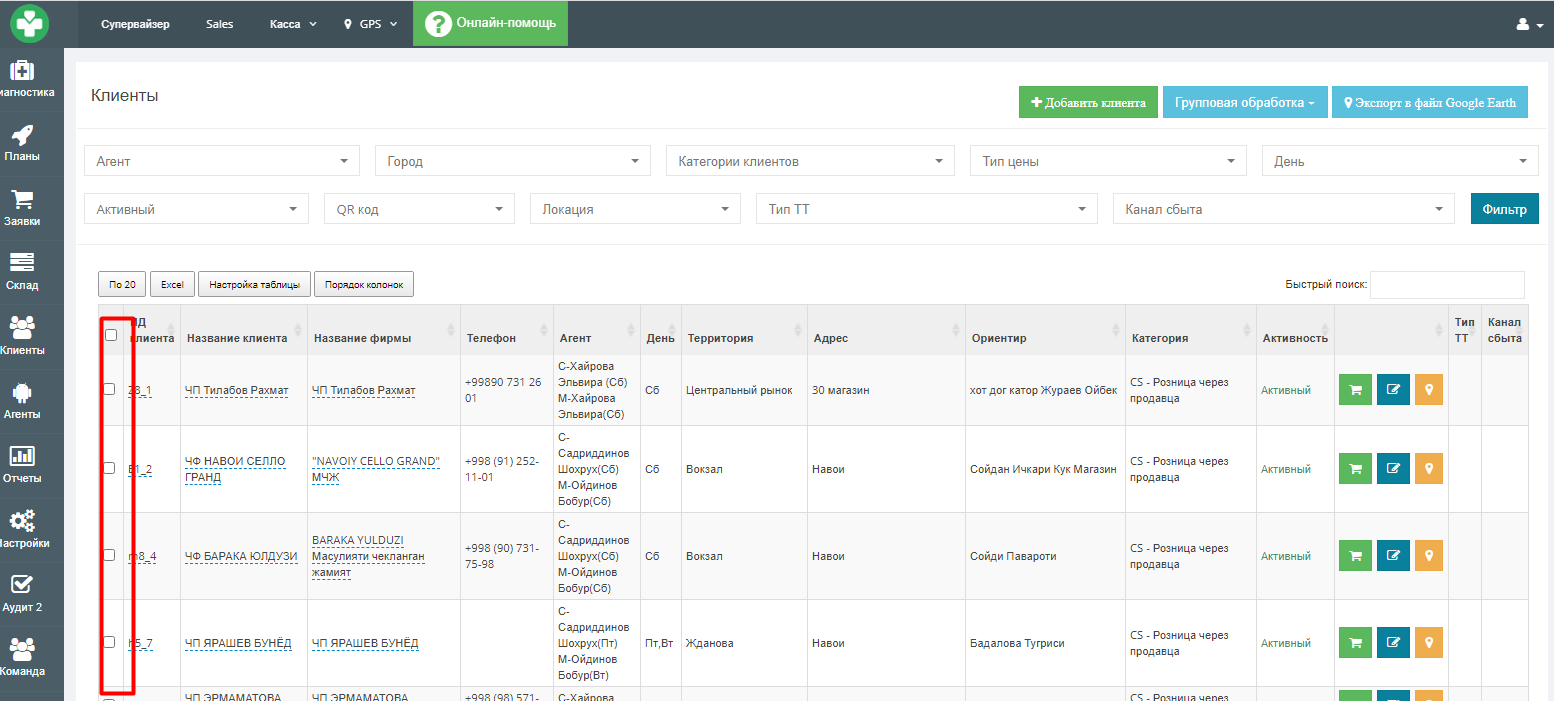This screenshot has height=701, width=1554.
Task: Open the Отчеты chart icon in sidebar
Action: point(22,456)
